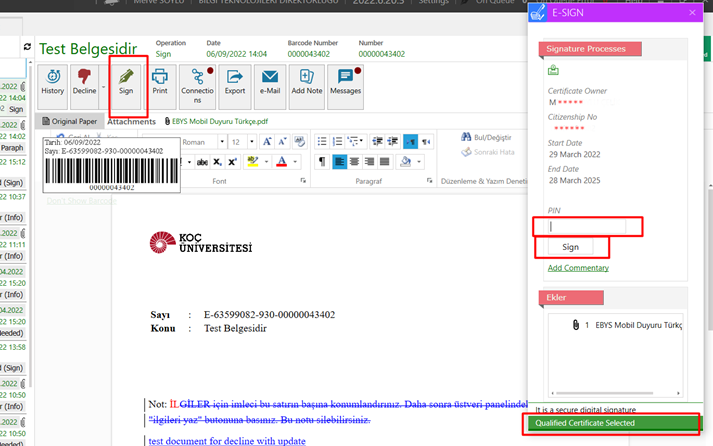Click the Decline thumbs-down icon
This screenshot has height=446, width=713.
(x=84, y=76)
